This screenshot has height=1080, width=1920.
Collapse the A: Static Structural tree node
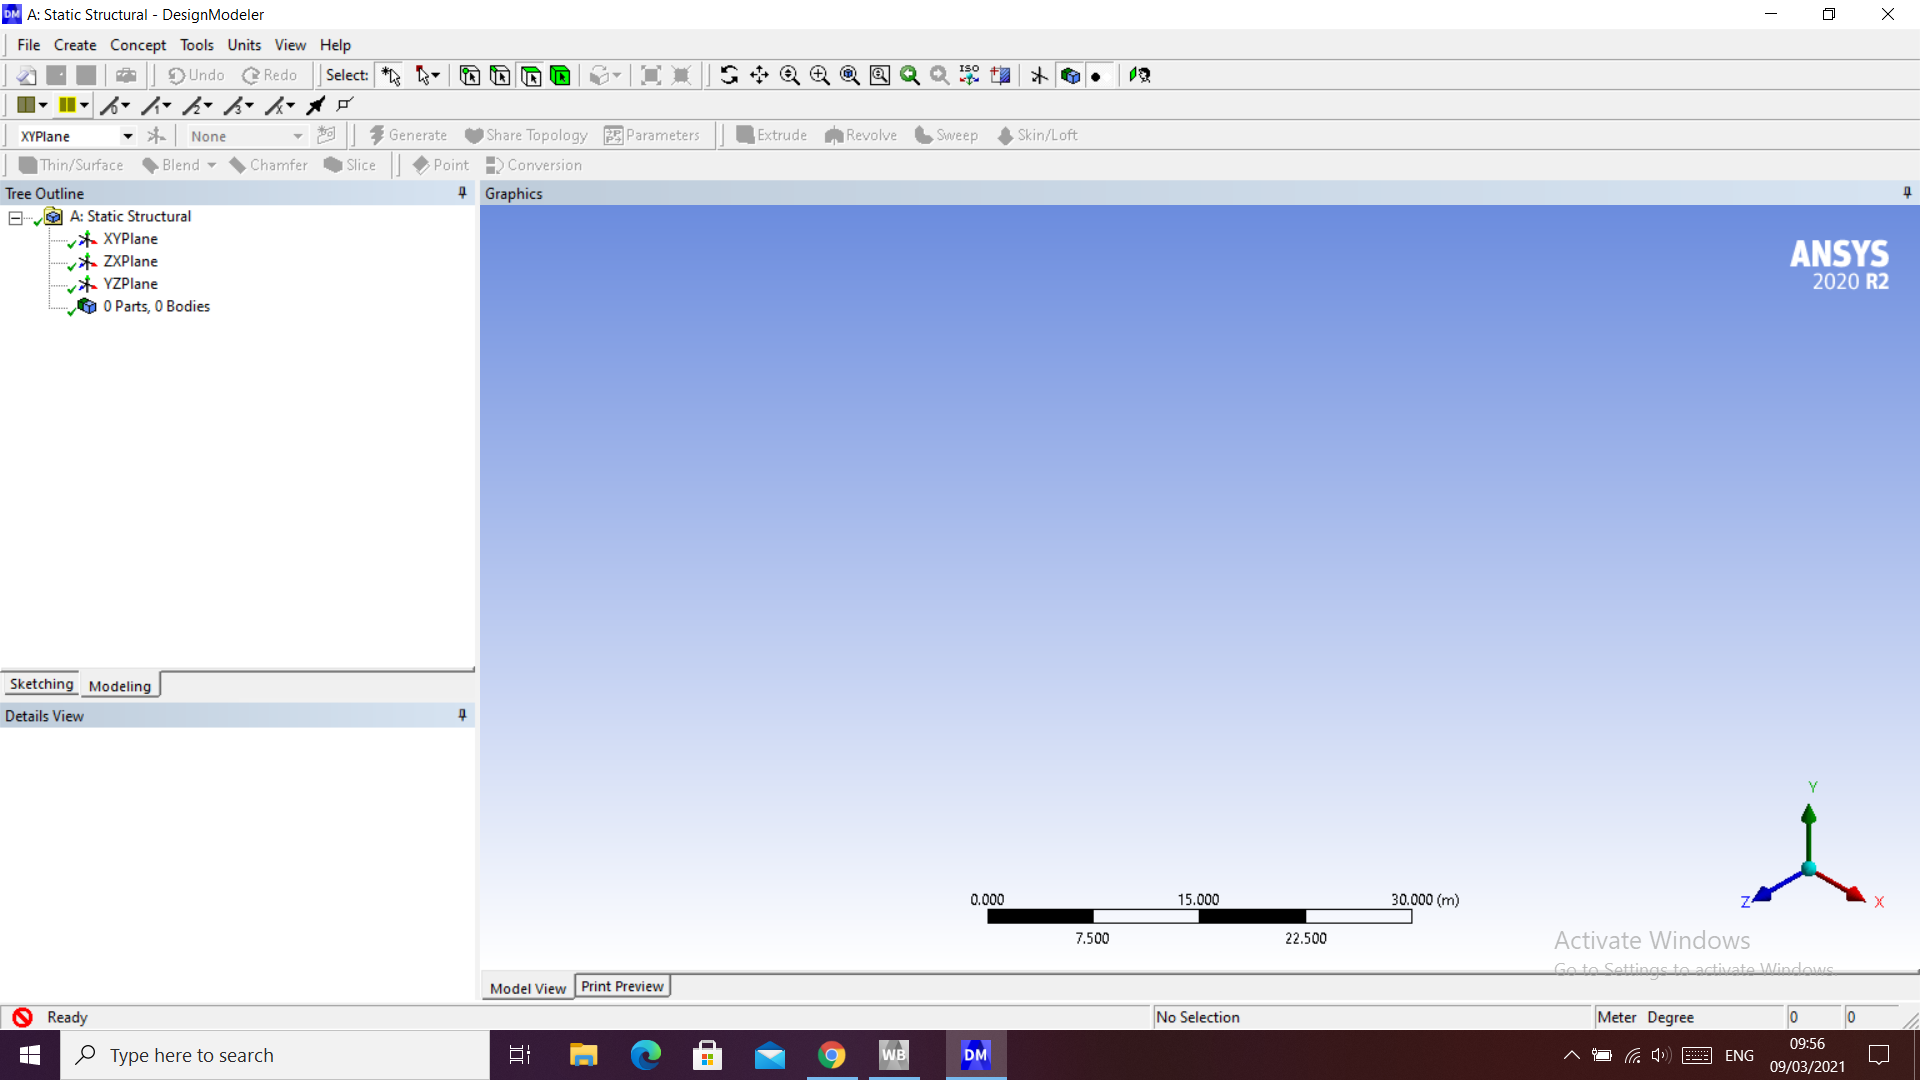(x=15, y=217)
